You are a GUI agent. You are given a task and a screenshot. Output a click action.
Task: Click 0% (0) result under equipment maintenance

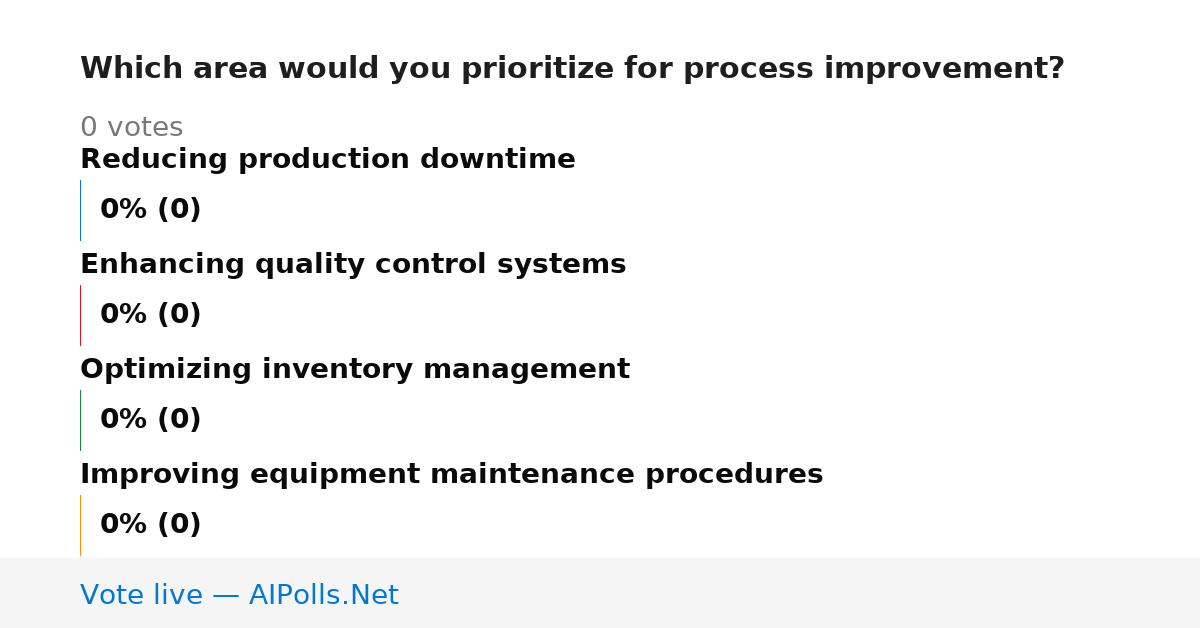point(151,525)
